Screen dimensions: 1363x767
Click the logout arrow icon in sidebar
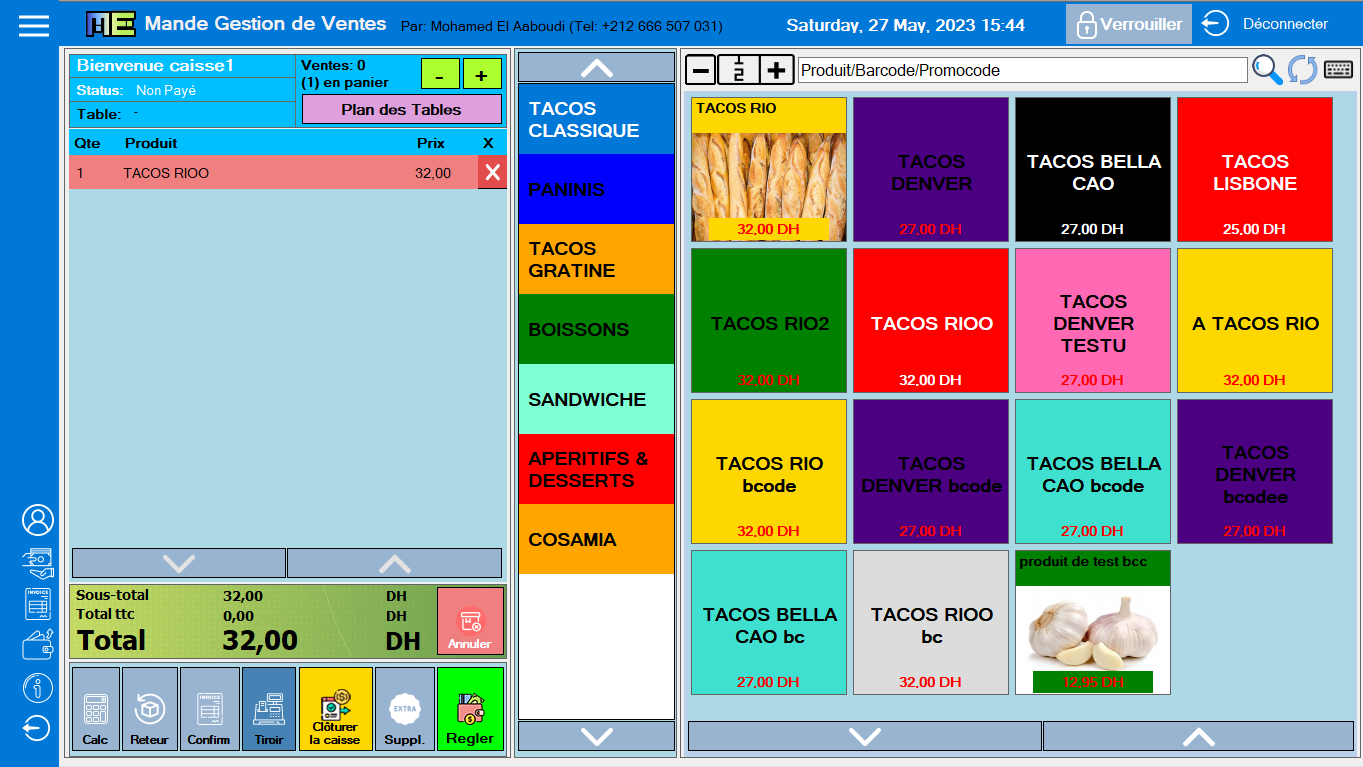point(38,728)
